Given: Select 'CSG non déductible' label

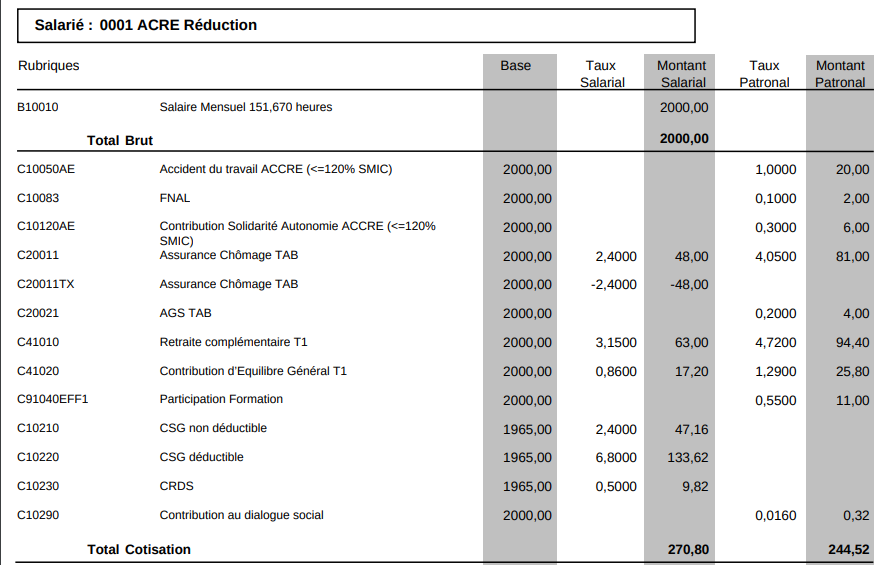Looking at the screenshot, I should point(213,429).
